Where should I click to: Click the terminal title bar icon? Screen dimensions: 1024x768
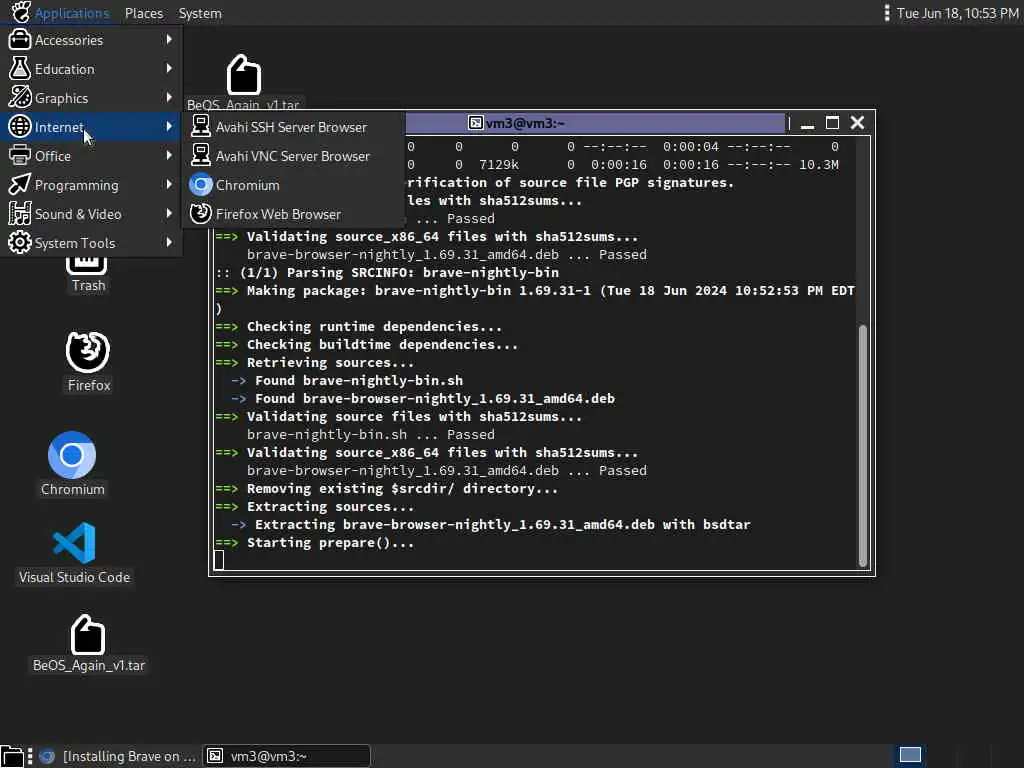[475, 123]
